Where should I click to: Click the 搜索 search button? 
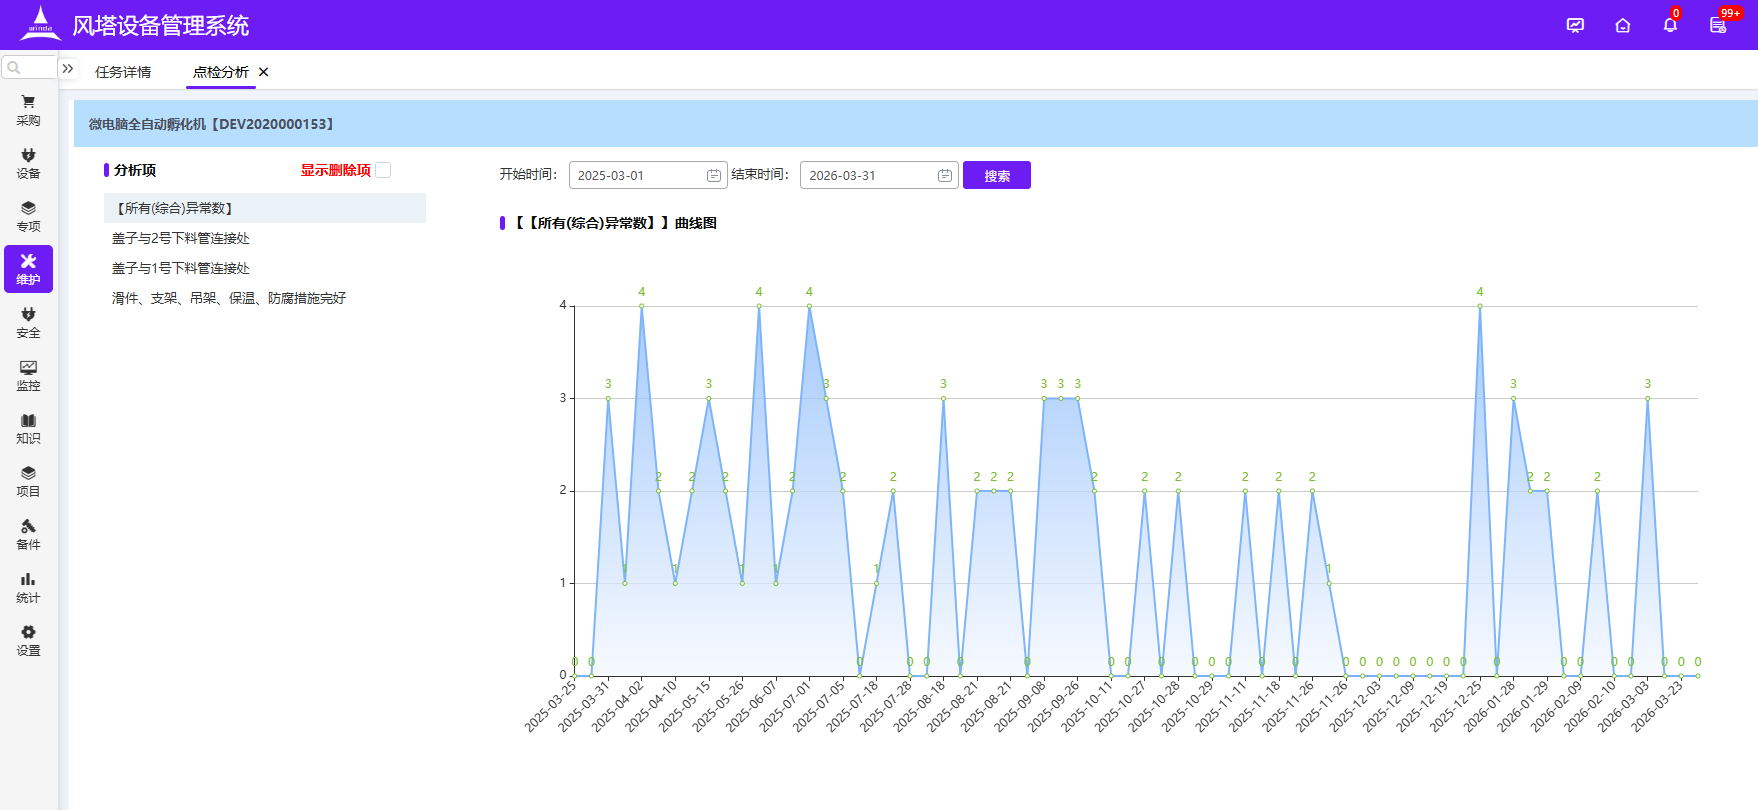click(x=996, y=176)
